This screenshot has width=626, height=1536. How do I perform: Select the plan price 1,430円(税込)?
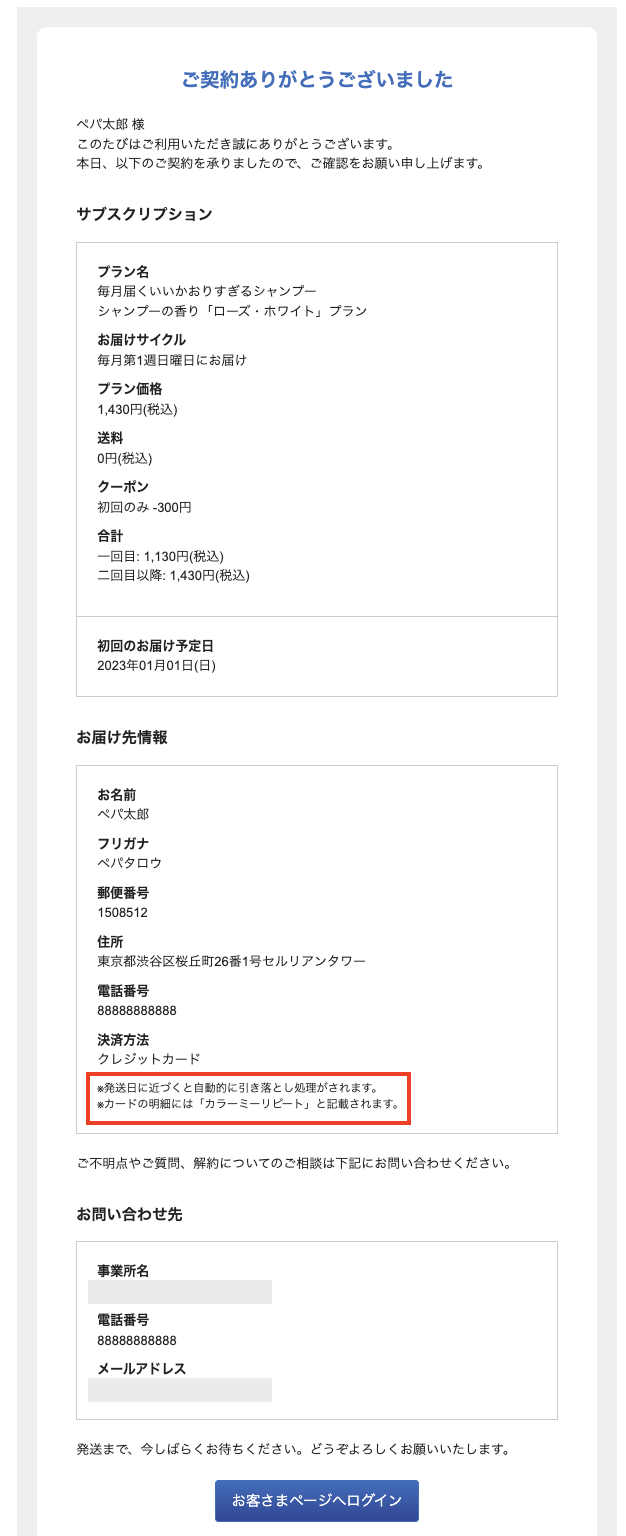click(137, 409)
